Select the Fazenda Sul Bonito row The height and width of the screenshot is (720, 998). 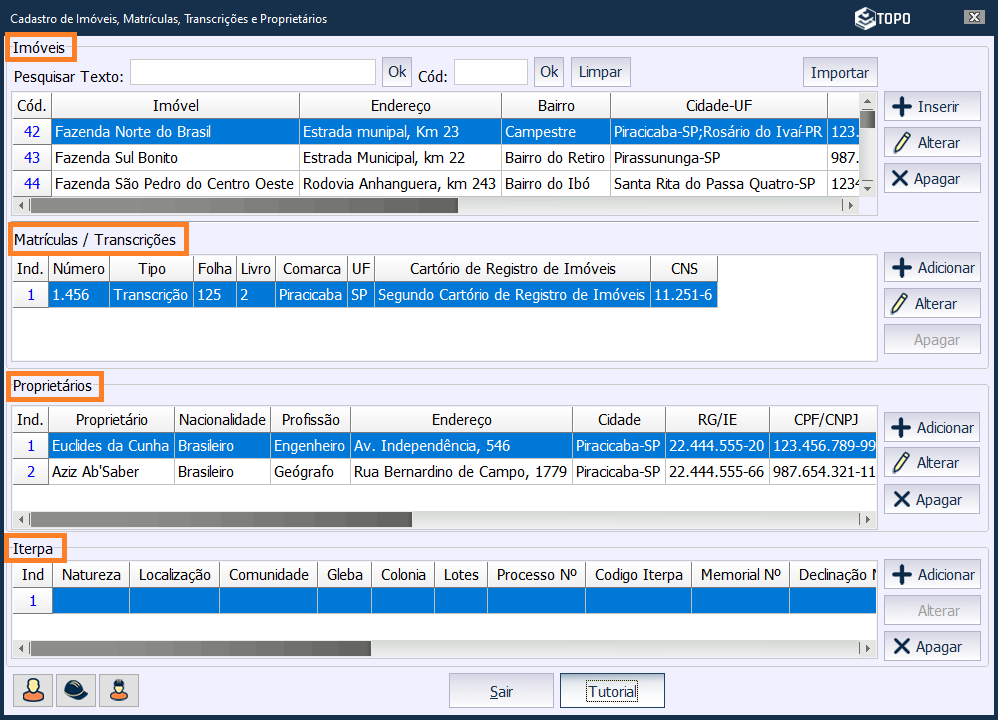pos(175,158)
